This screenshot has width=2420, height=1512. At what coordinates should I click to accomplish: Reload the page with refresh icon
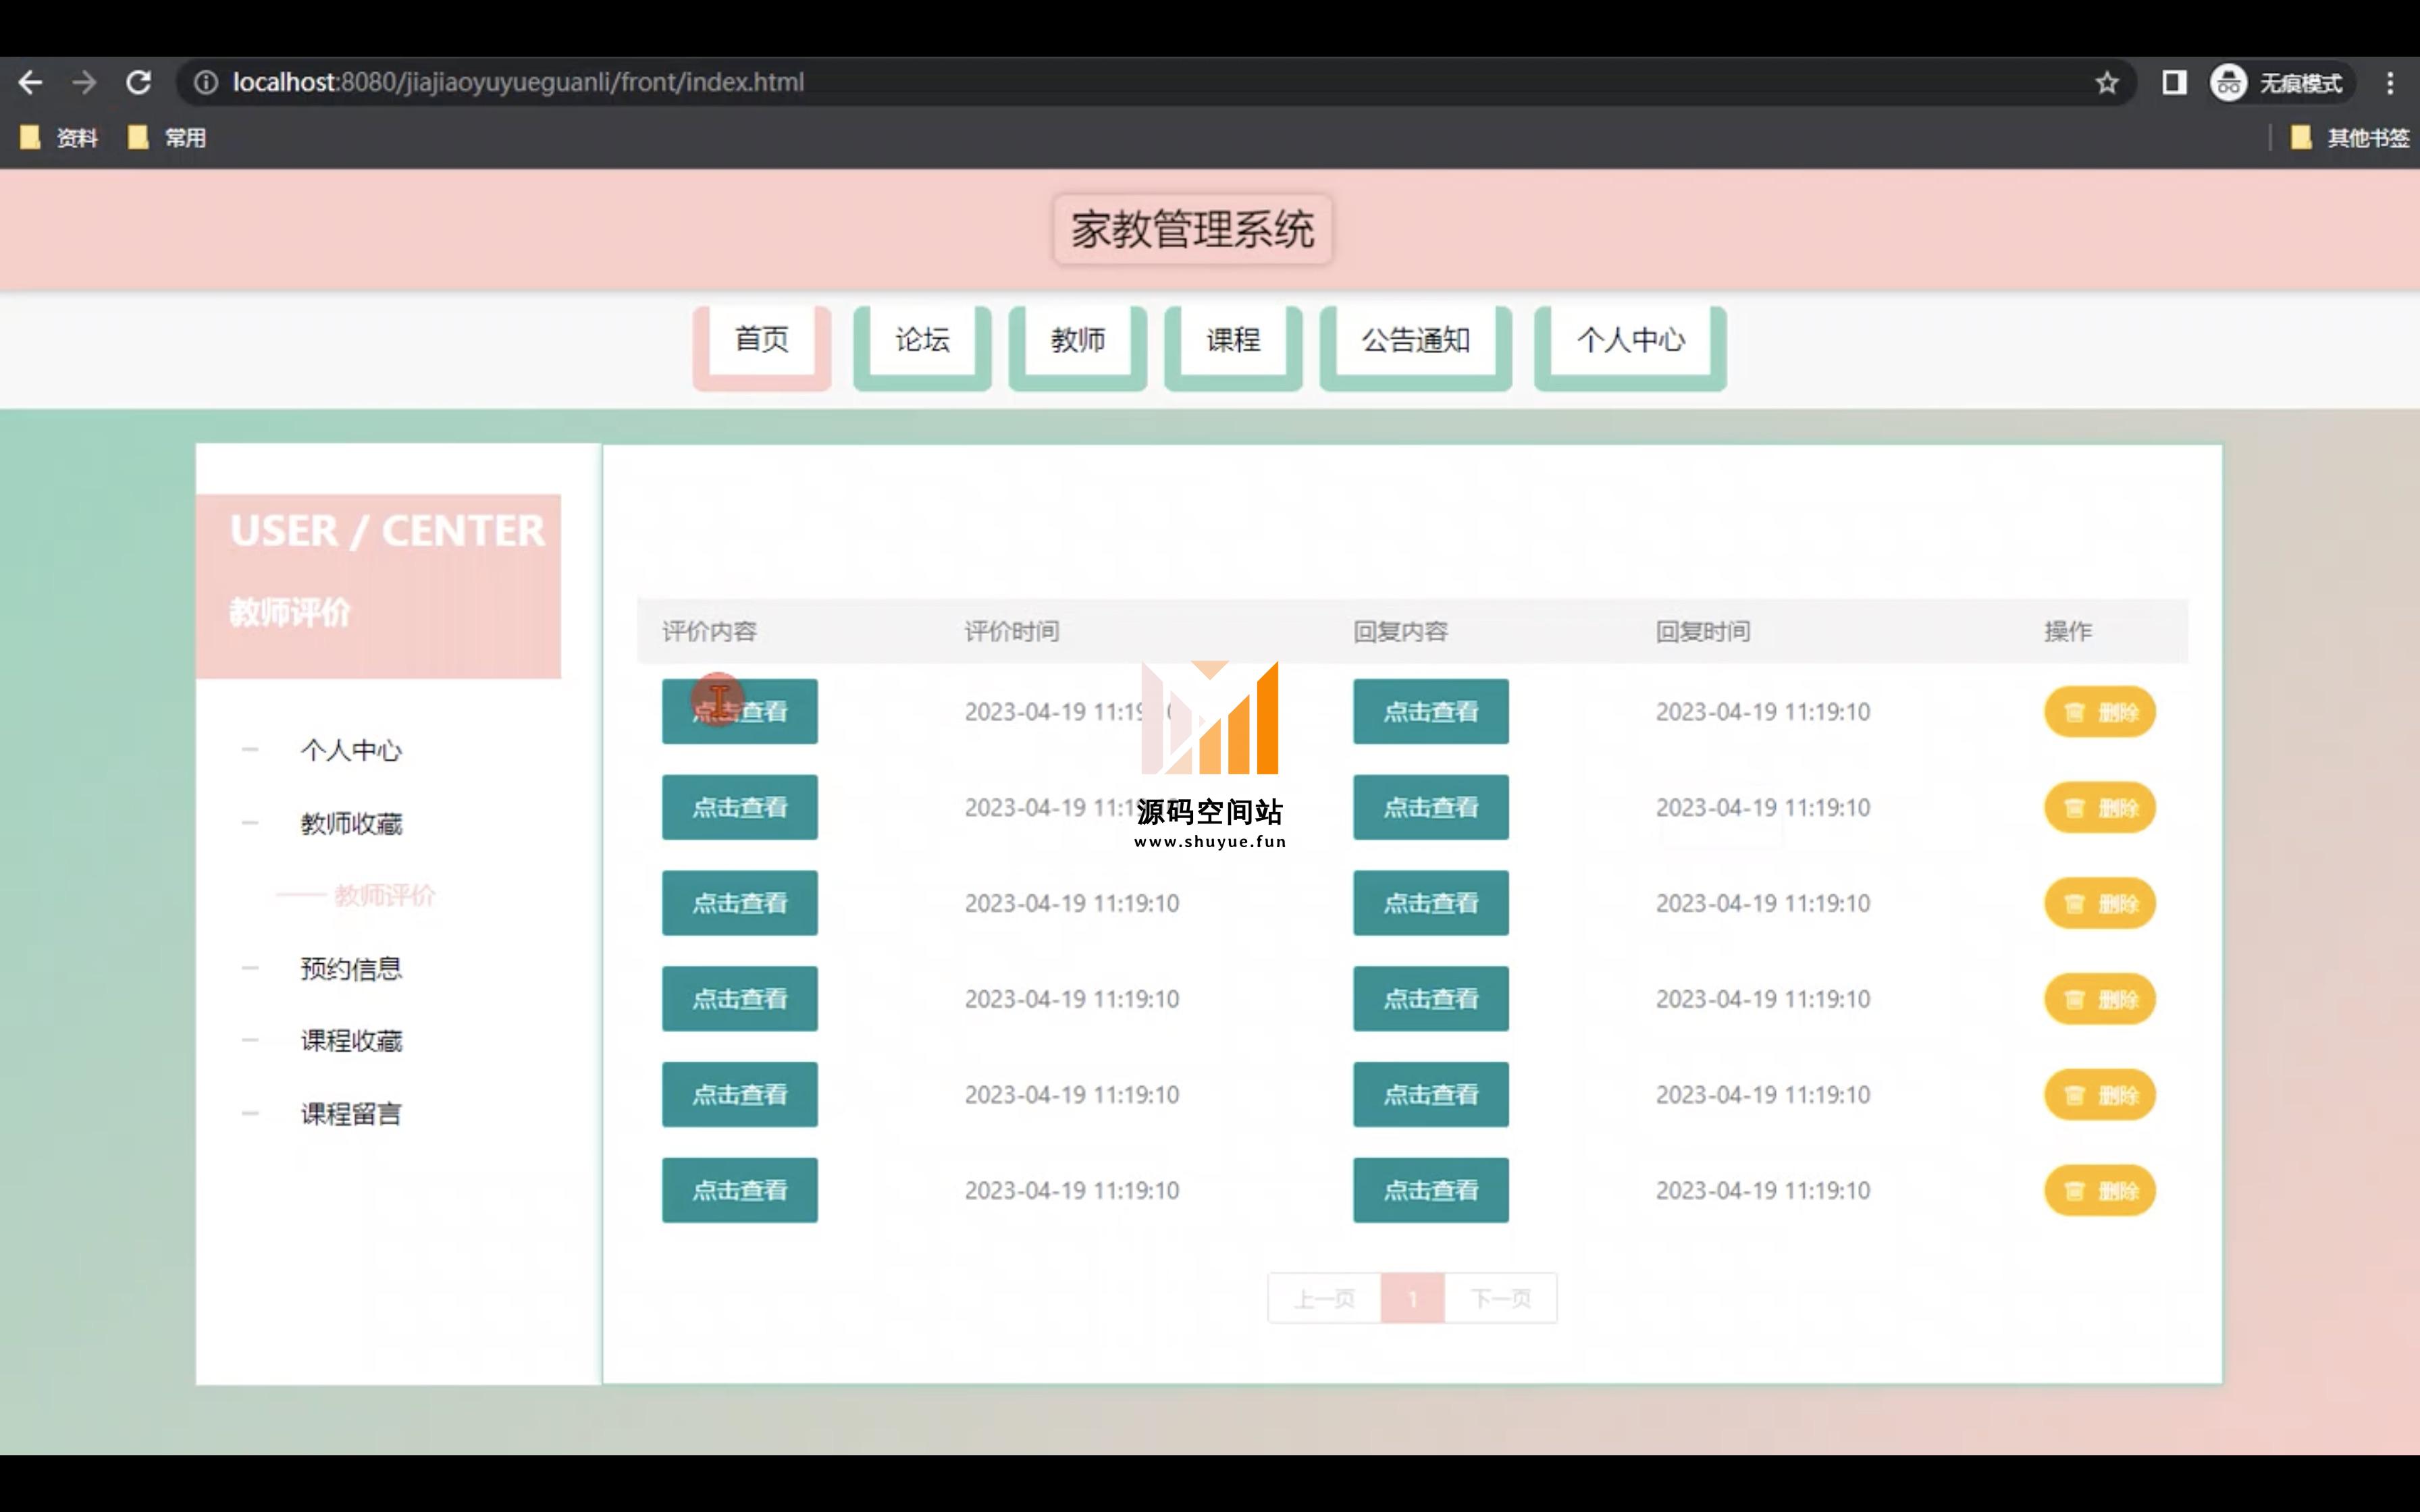click(138, 82)
